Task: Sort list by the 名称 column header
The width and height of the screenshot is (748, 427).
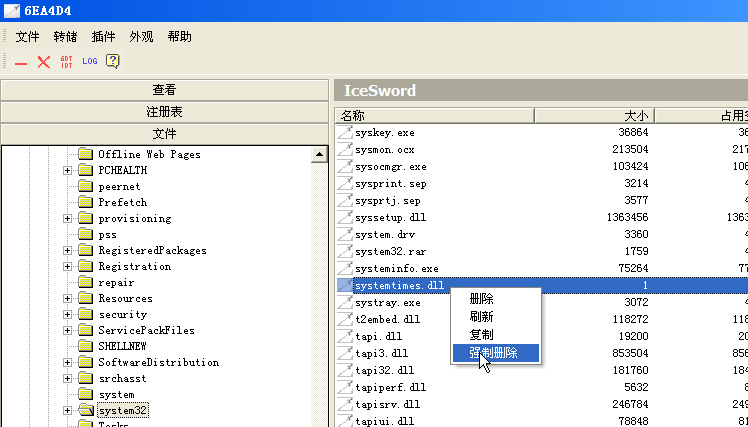Action: (435, 115)
